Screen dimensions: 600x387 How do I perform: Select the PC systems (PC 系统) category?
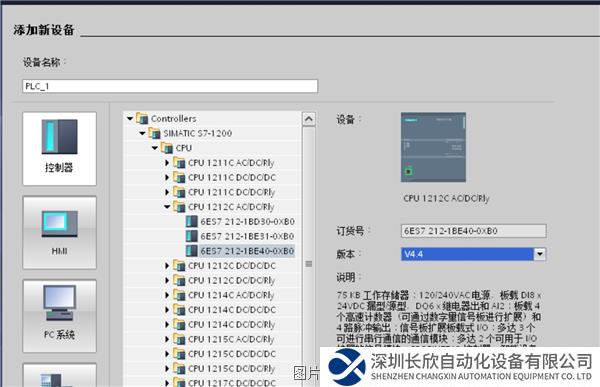tap(59, 316)
